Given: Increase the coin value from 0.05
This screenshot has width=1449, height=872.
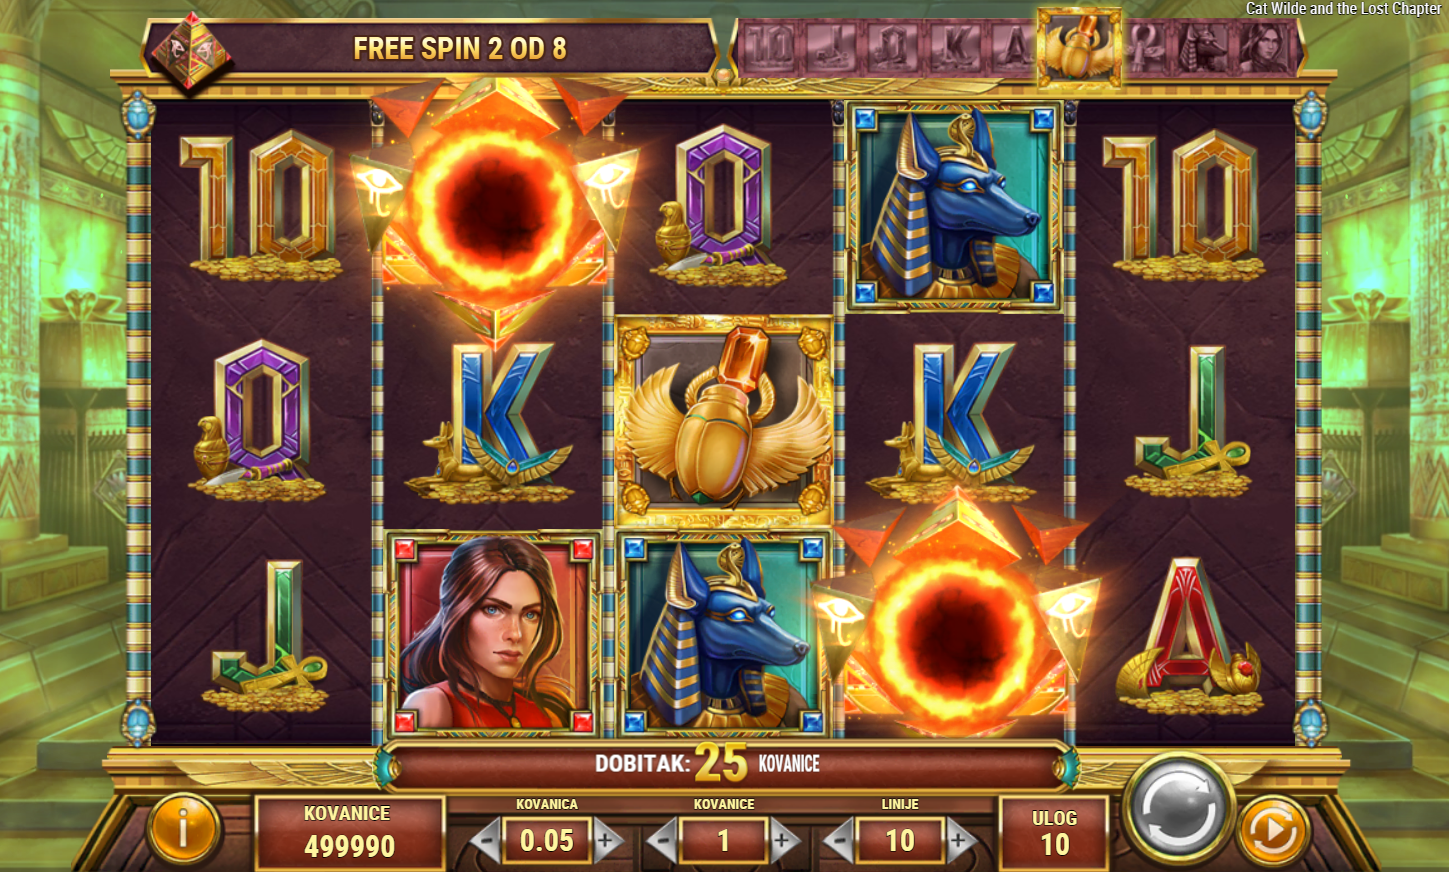Looking at the screenshot, I should 608,841.
